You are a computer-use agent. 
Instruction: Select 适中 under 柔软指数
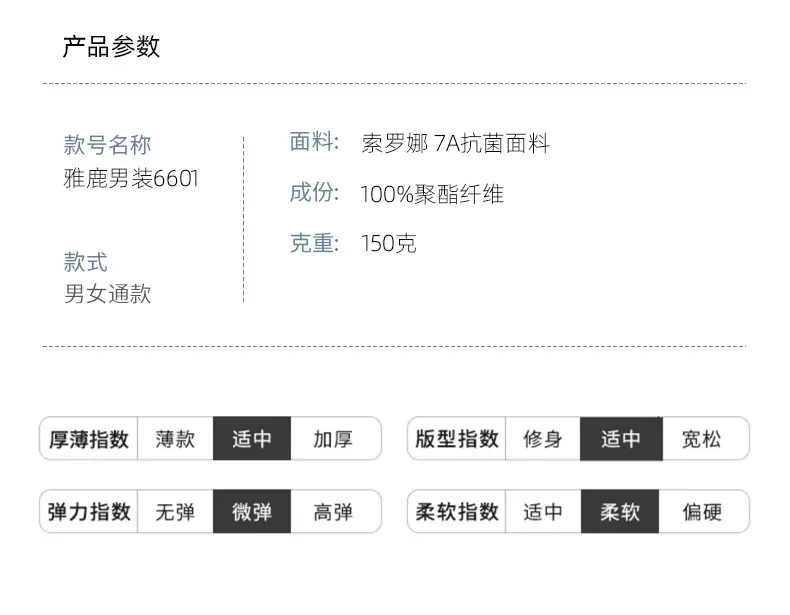click(543, 512)
